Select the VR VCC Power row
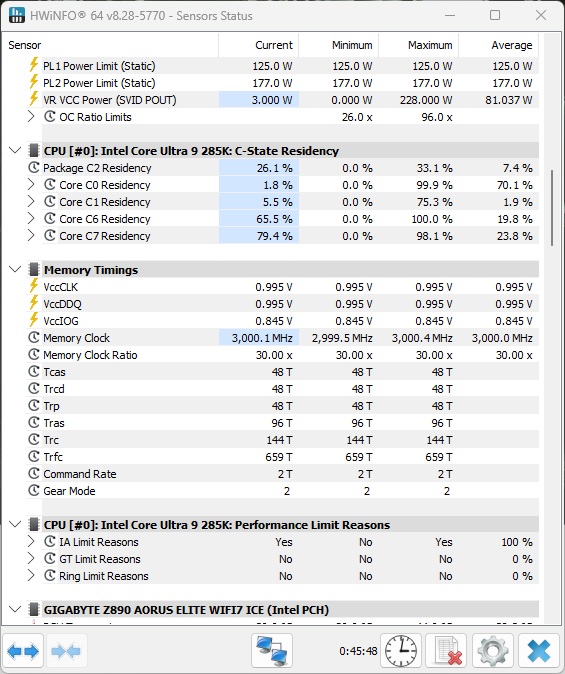 282,100
